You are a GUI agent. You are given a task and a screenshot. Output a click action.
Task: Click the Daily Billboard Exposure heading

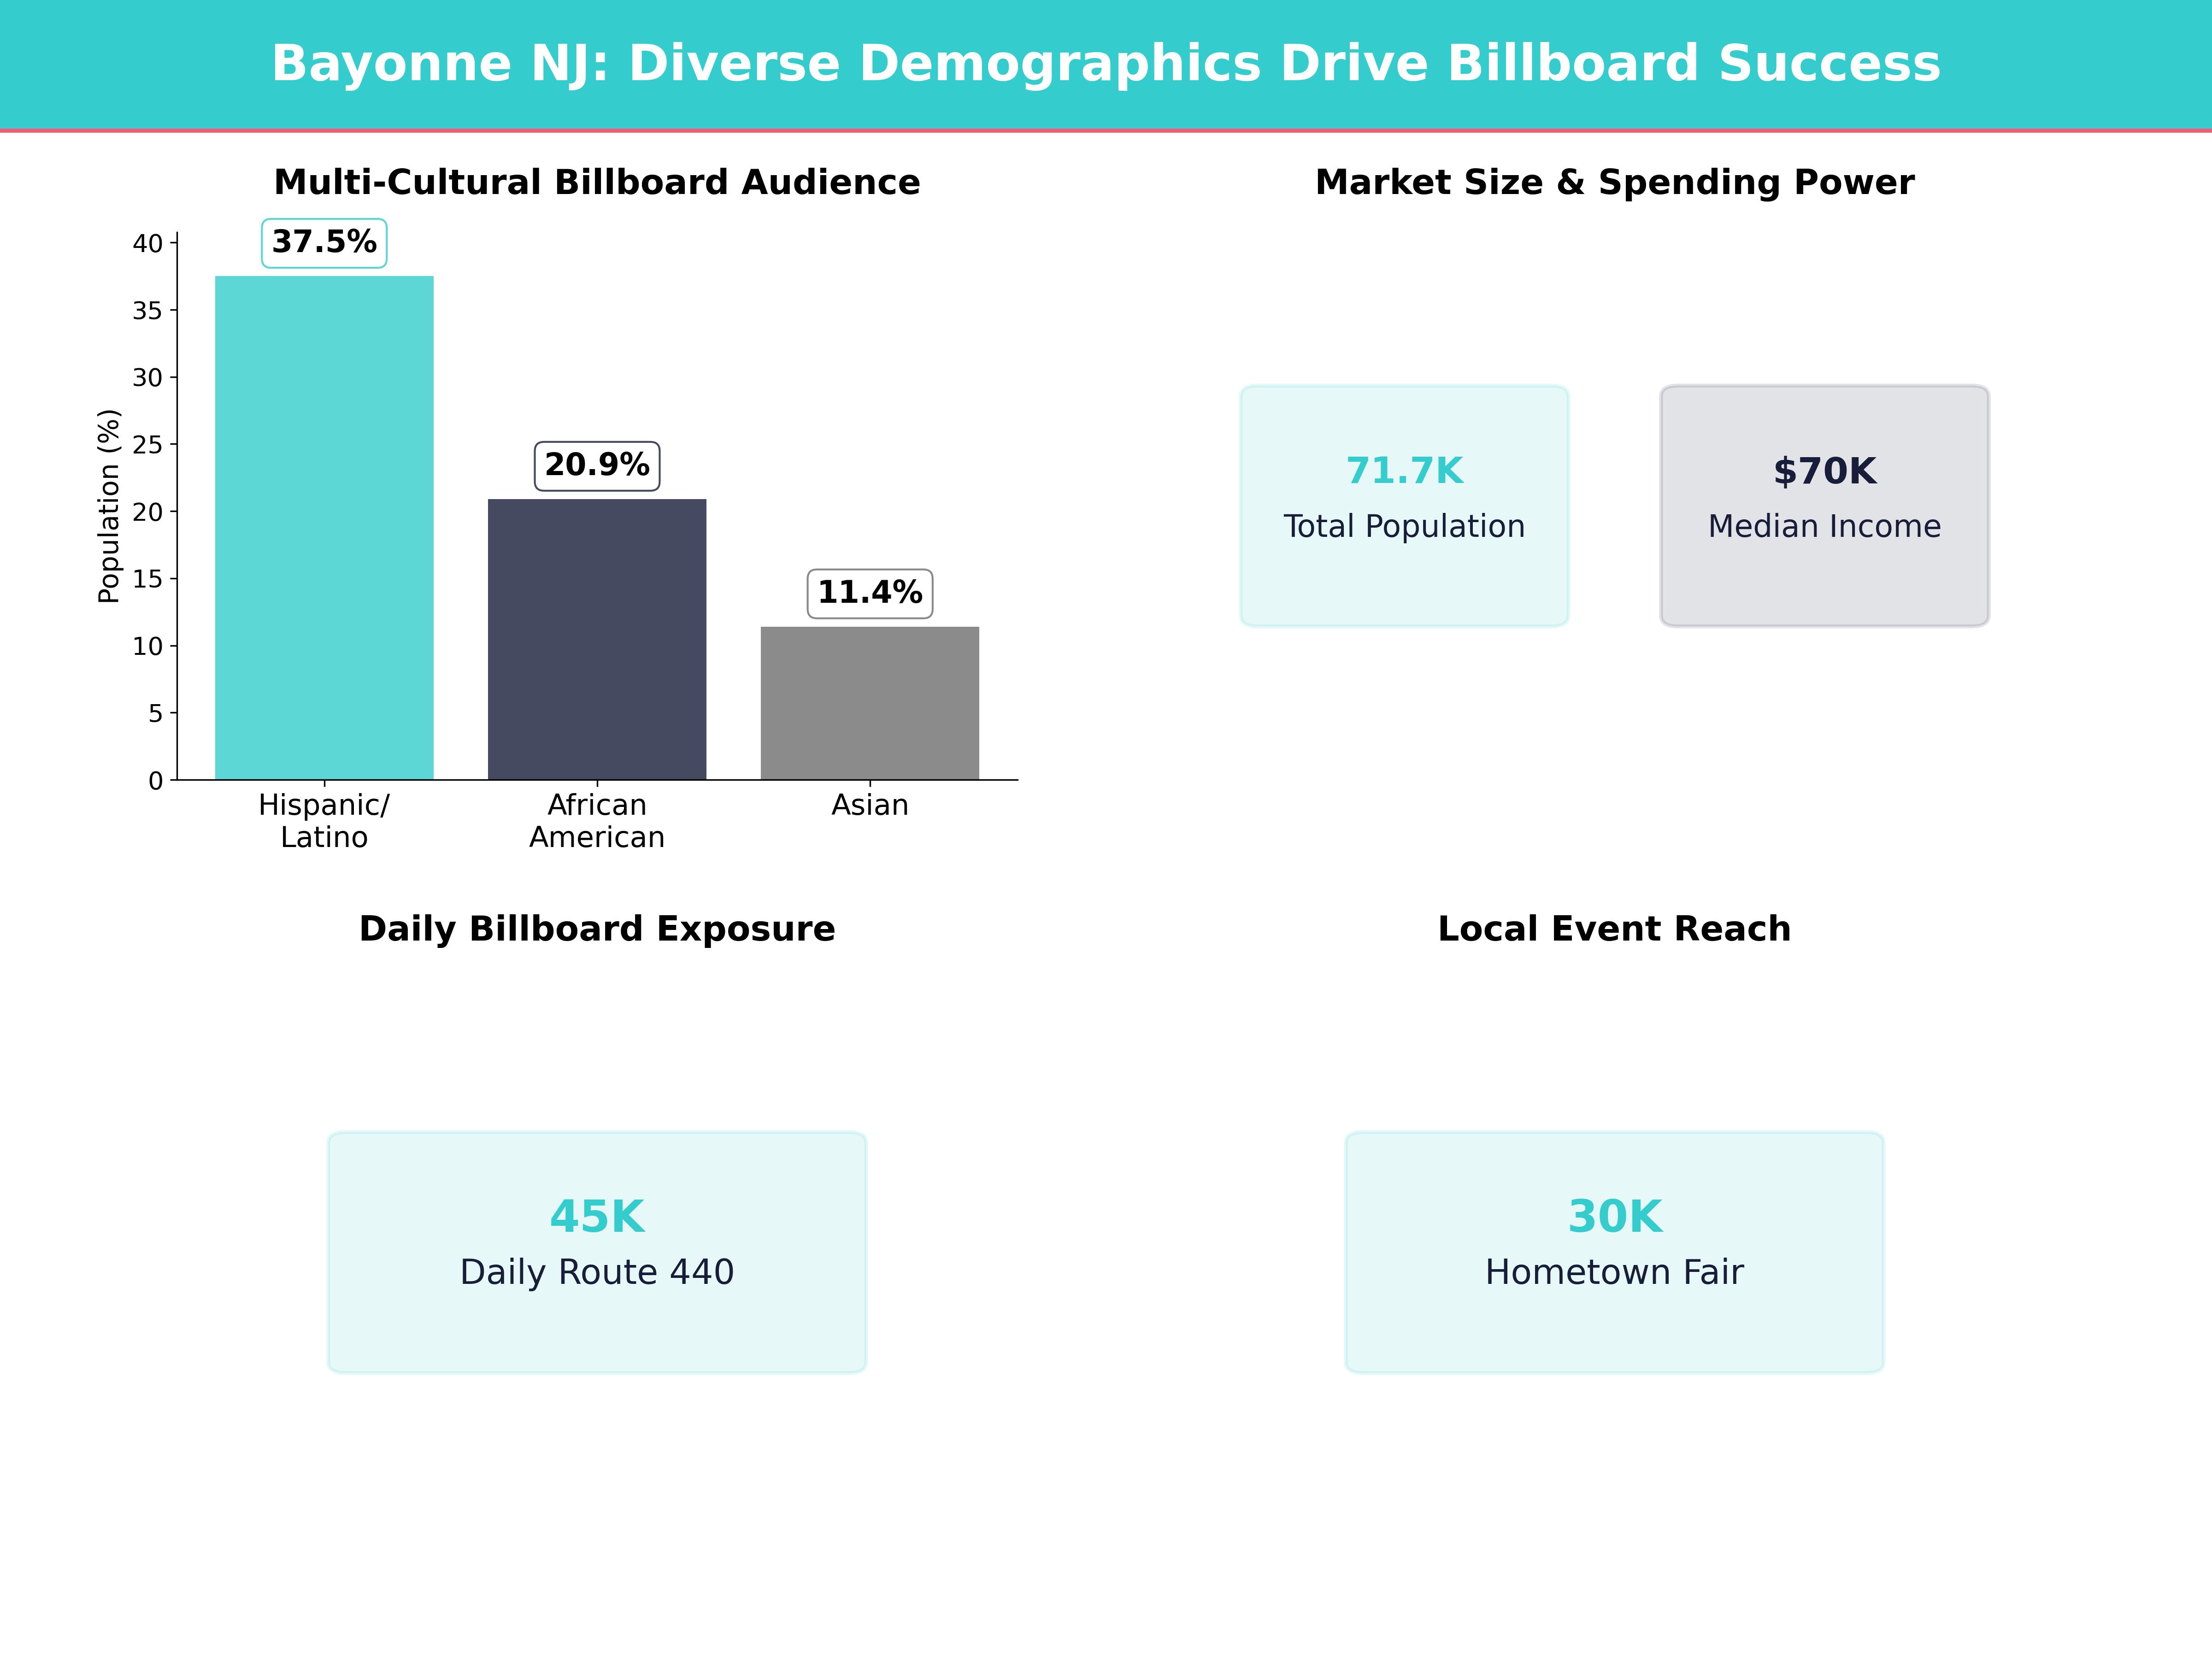pyautogui.click(x=596, y=928)
